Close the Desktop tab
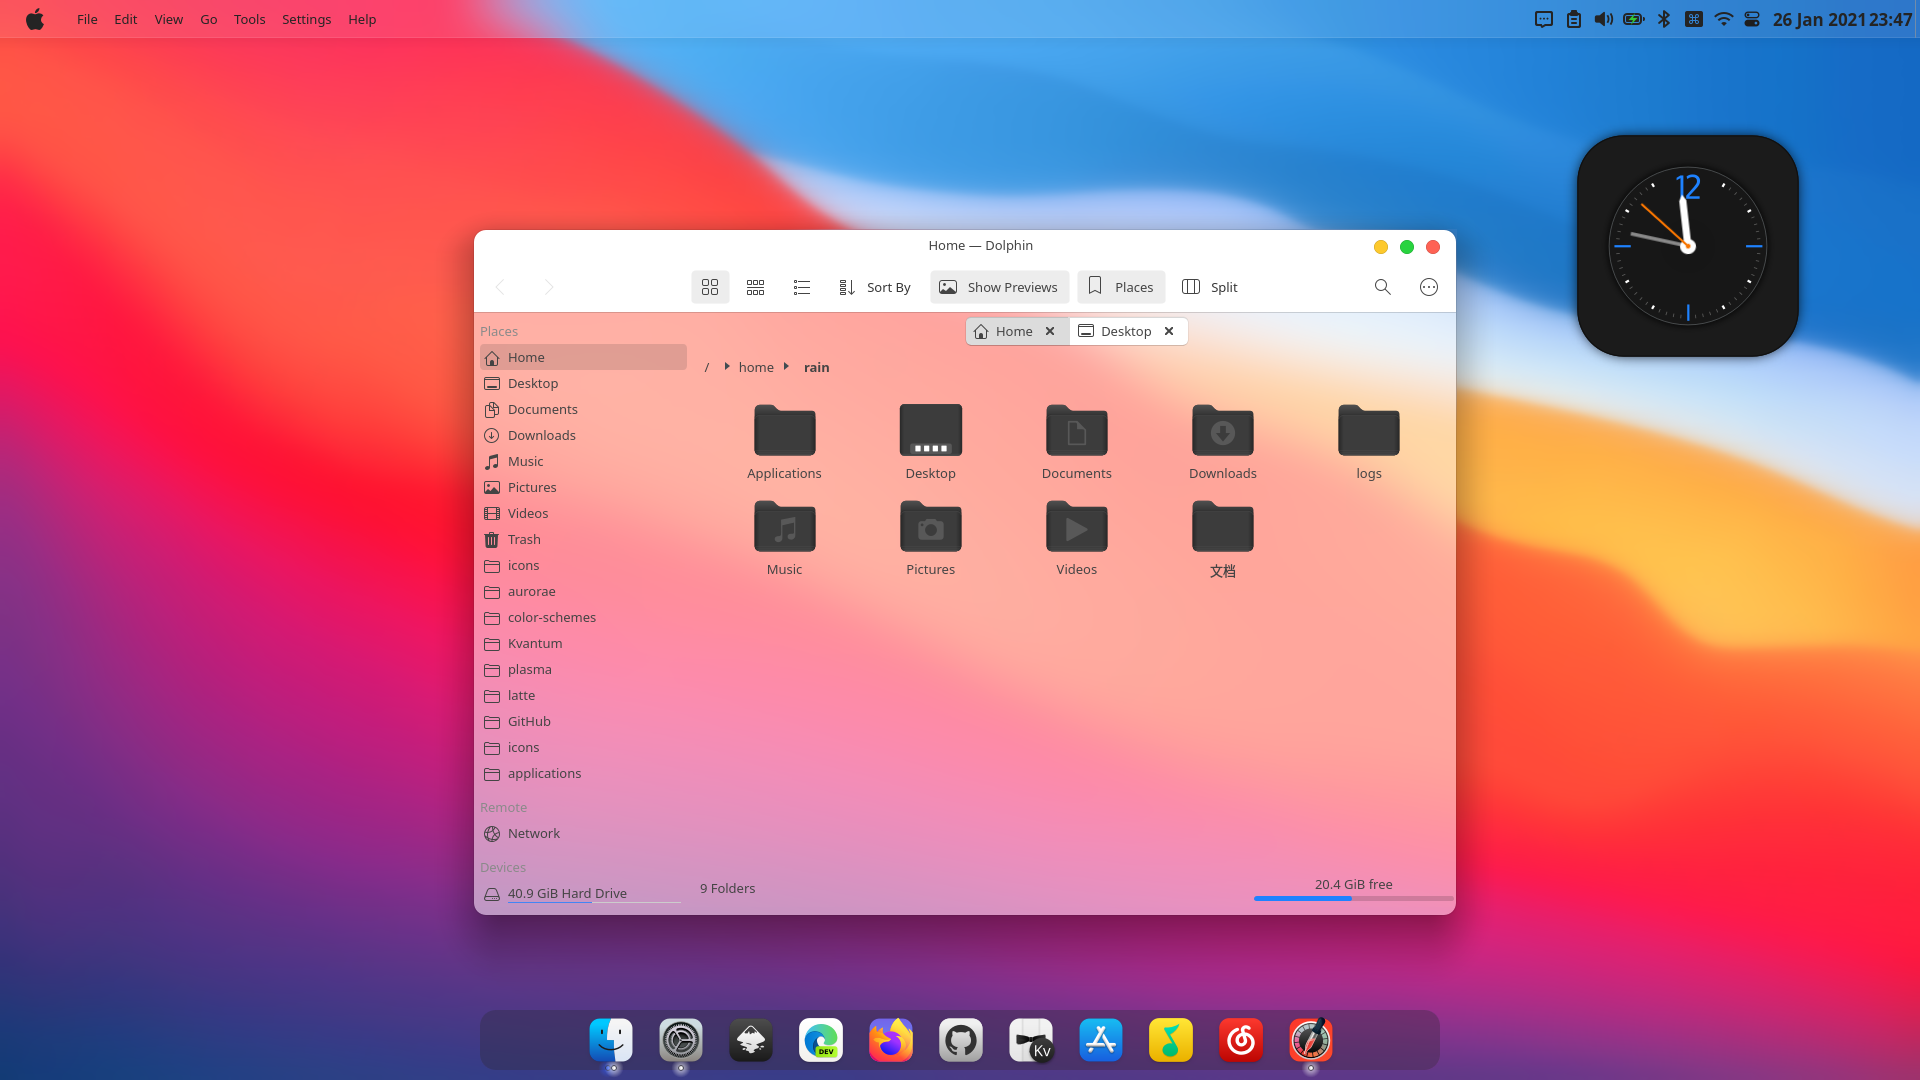The image size is (1920, 1080). pos(1169,331)
